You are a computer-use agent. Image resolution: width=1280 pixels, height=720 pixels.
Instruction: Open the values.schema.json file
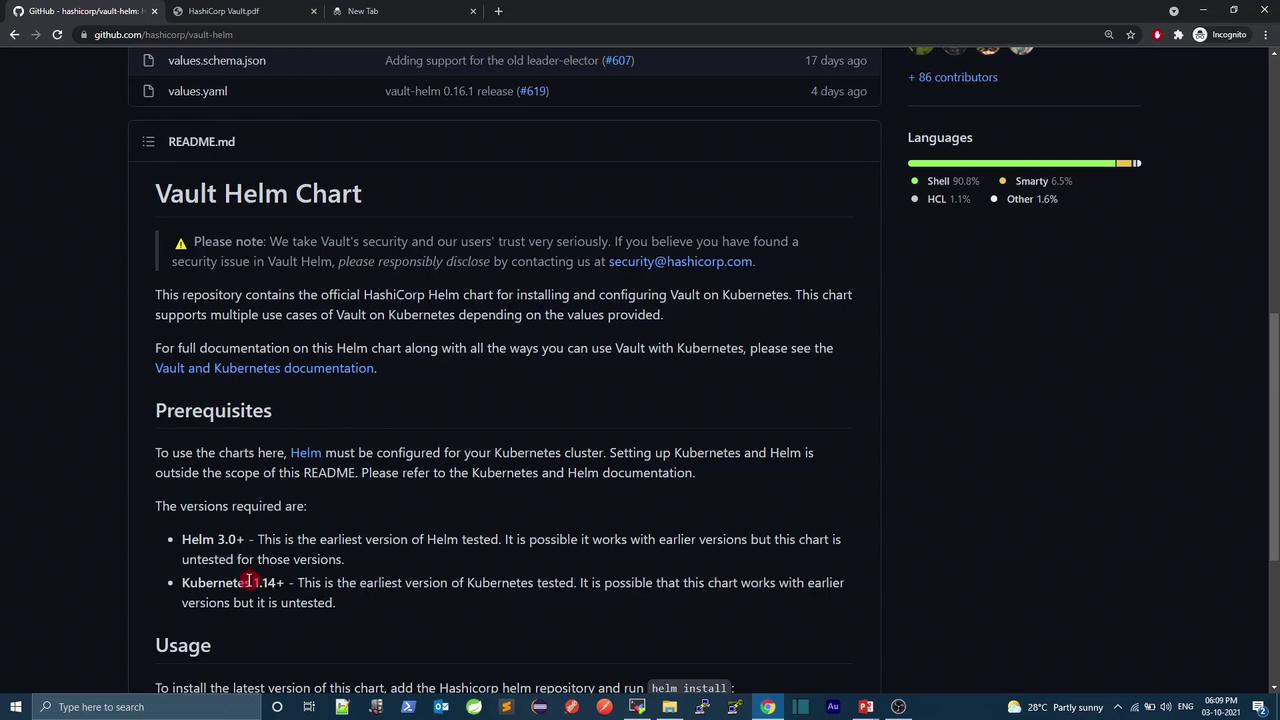point(217,61)
